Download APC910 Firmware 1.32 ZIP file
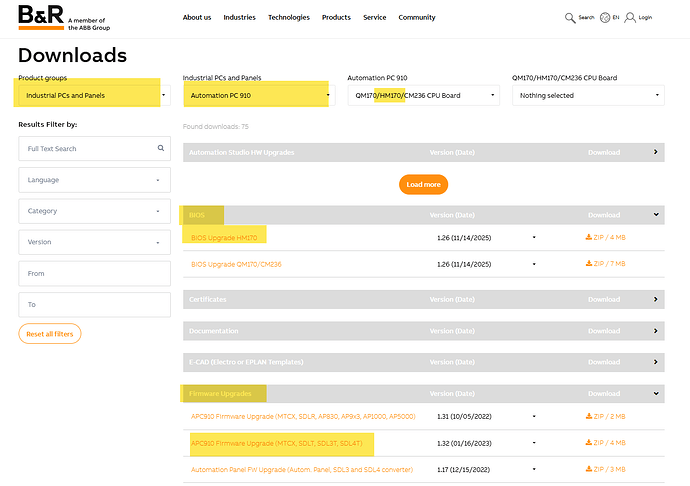690x486 pixels. tap(605, 442)
